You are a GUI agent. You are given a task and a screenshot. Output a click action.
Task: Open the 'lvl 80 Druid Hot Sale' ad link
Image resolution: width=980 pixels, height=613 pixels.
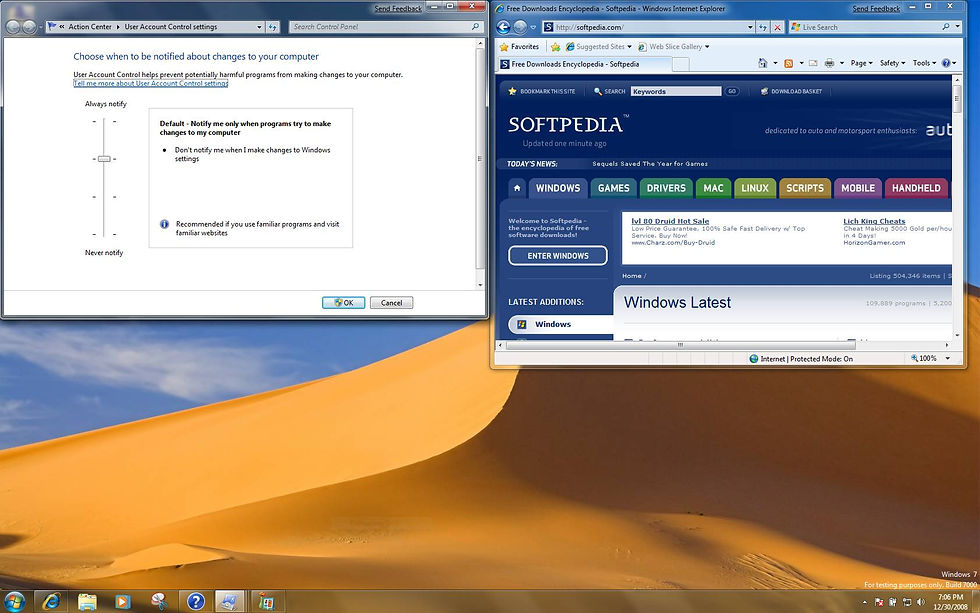[x=670, y=221]
